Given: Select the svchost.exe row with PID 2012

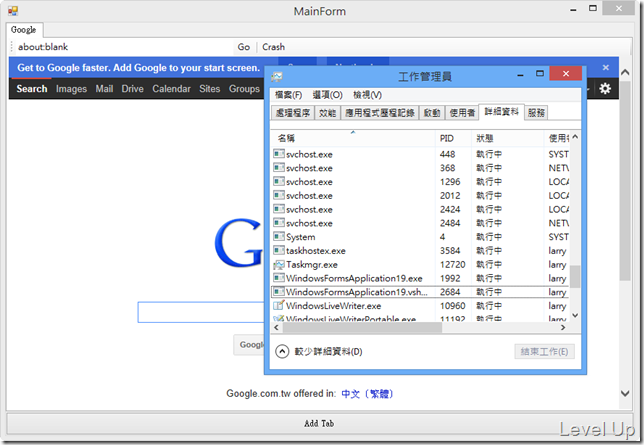Looking at the screenshot, I should pos(420,196).
